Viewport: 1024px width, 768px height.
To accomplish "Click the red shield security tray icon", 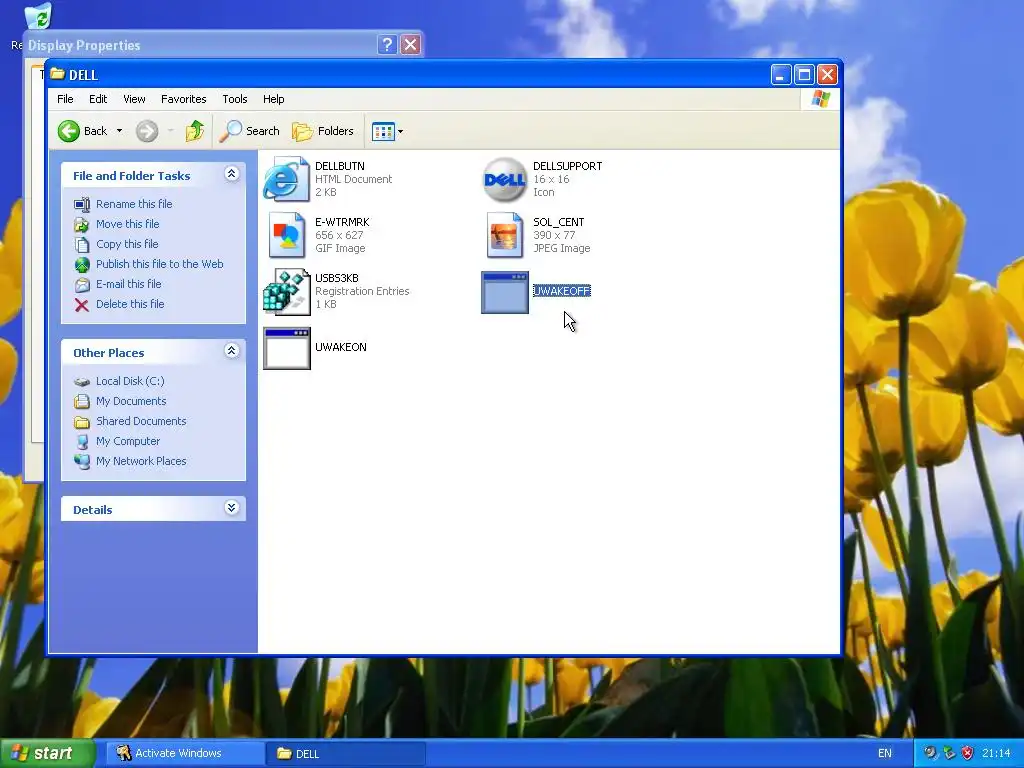I will (x=967, y=753).
